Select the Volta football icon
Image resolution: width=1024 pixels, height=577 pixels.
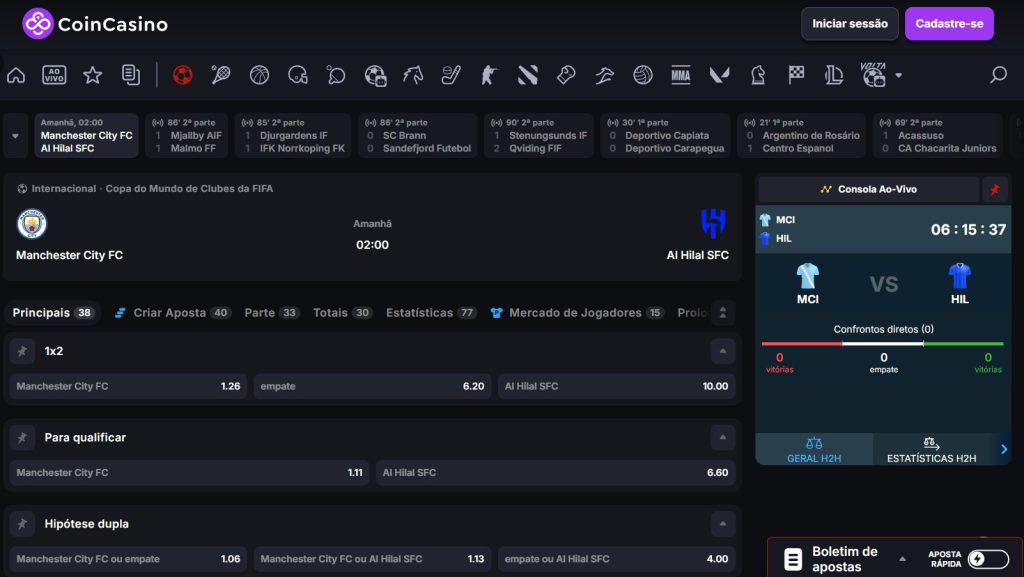click(873, 75)
